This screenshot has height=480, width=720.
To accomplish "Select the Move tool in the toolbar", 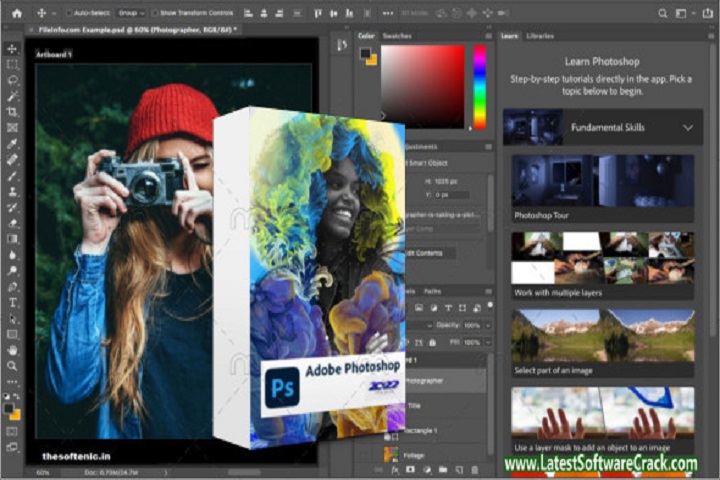I will pyautogui.click(x=12, y=48).
